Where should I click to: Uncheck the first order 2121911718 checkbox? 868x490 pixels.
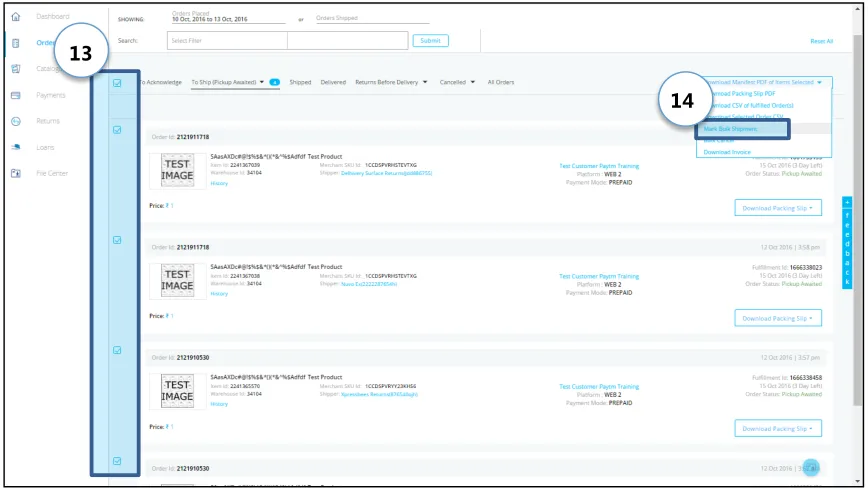click(117, 130)
